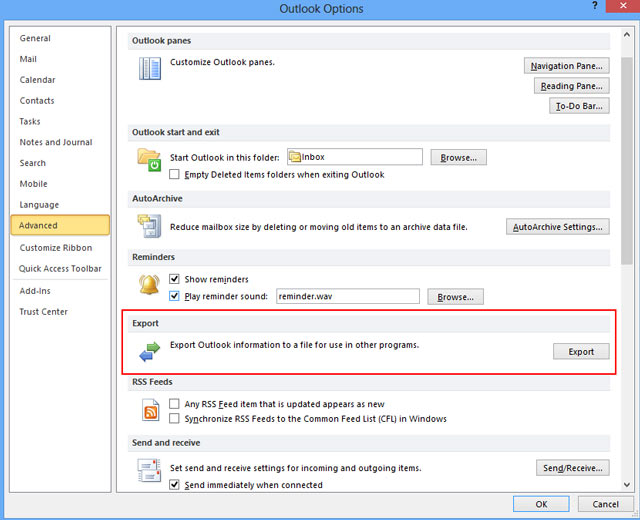Image resolution: width=640 pixels, height=520 pixels.
Task: Click the scrollbar down arrow
Action: (627, 485)
